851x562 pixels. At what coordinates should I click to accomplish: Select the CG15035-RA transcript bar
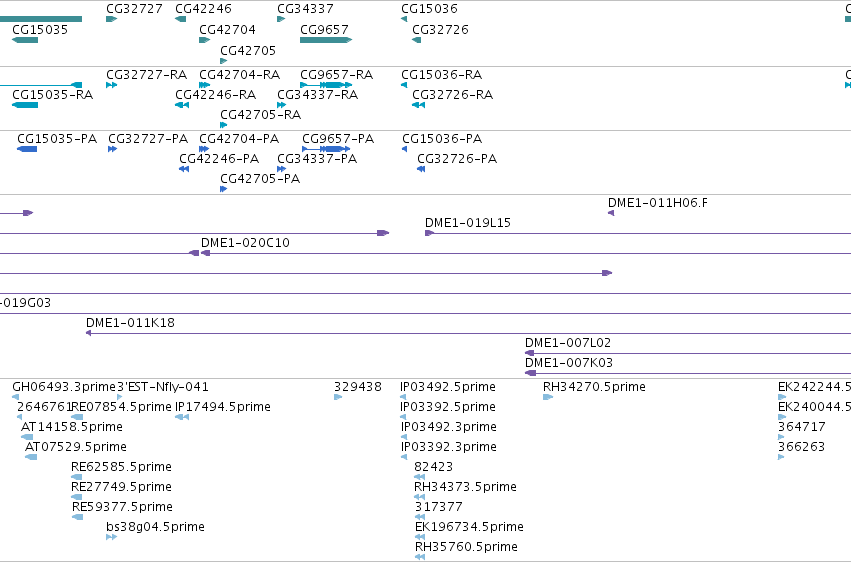[25, 105]
